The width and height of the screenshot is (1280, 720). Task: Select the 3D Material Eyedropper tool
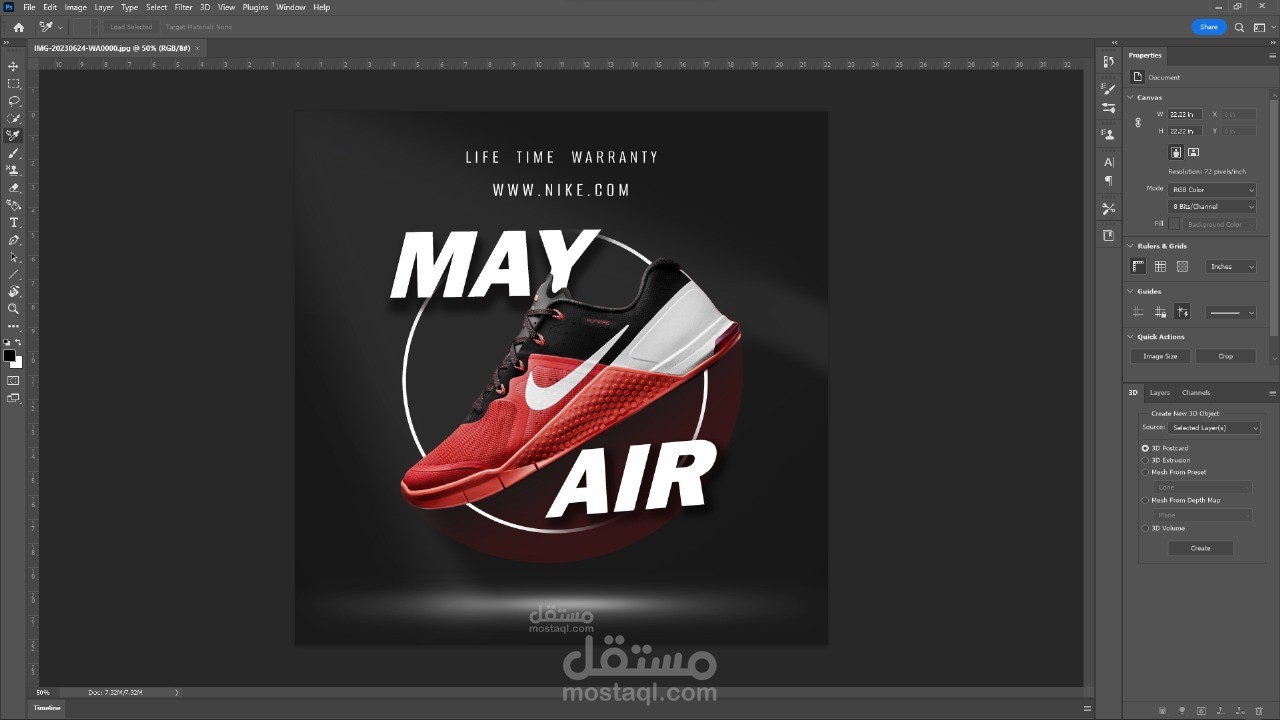click(13, 135)
